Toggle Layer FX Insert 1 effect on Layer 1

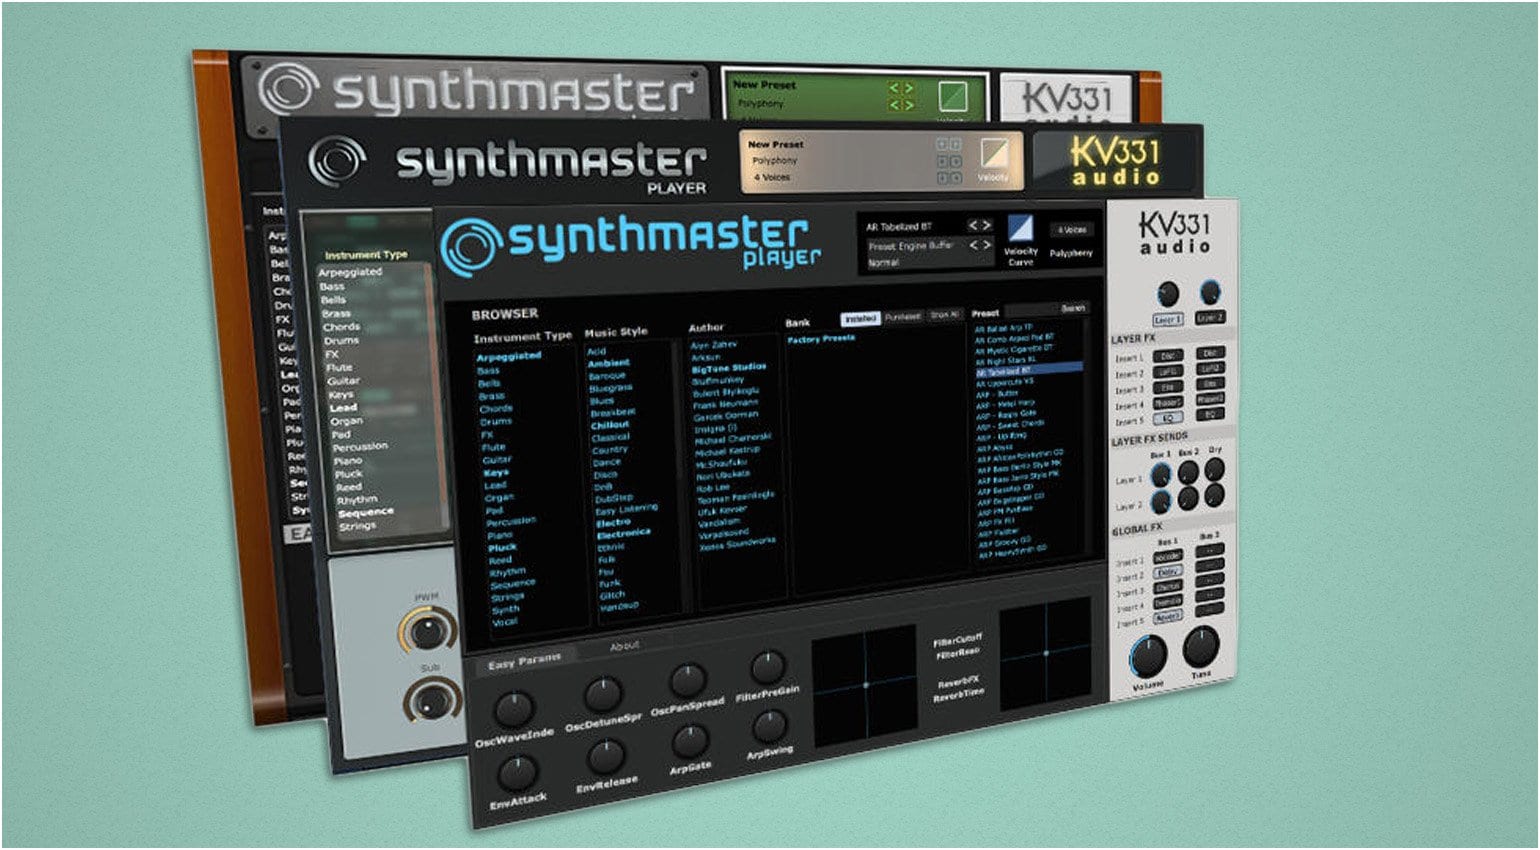click(1166, 356)
